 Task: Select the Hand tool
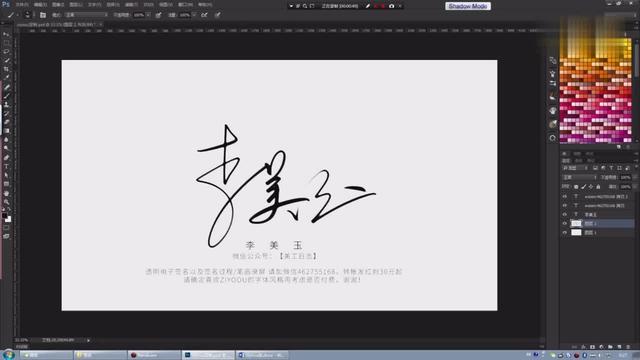pos(6,193)
